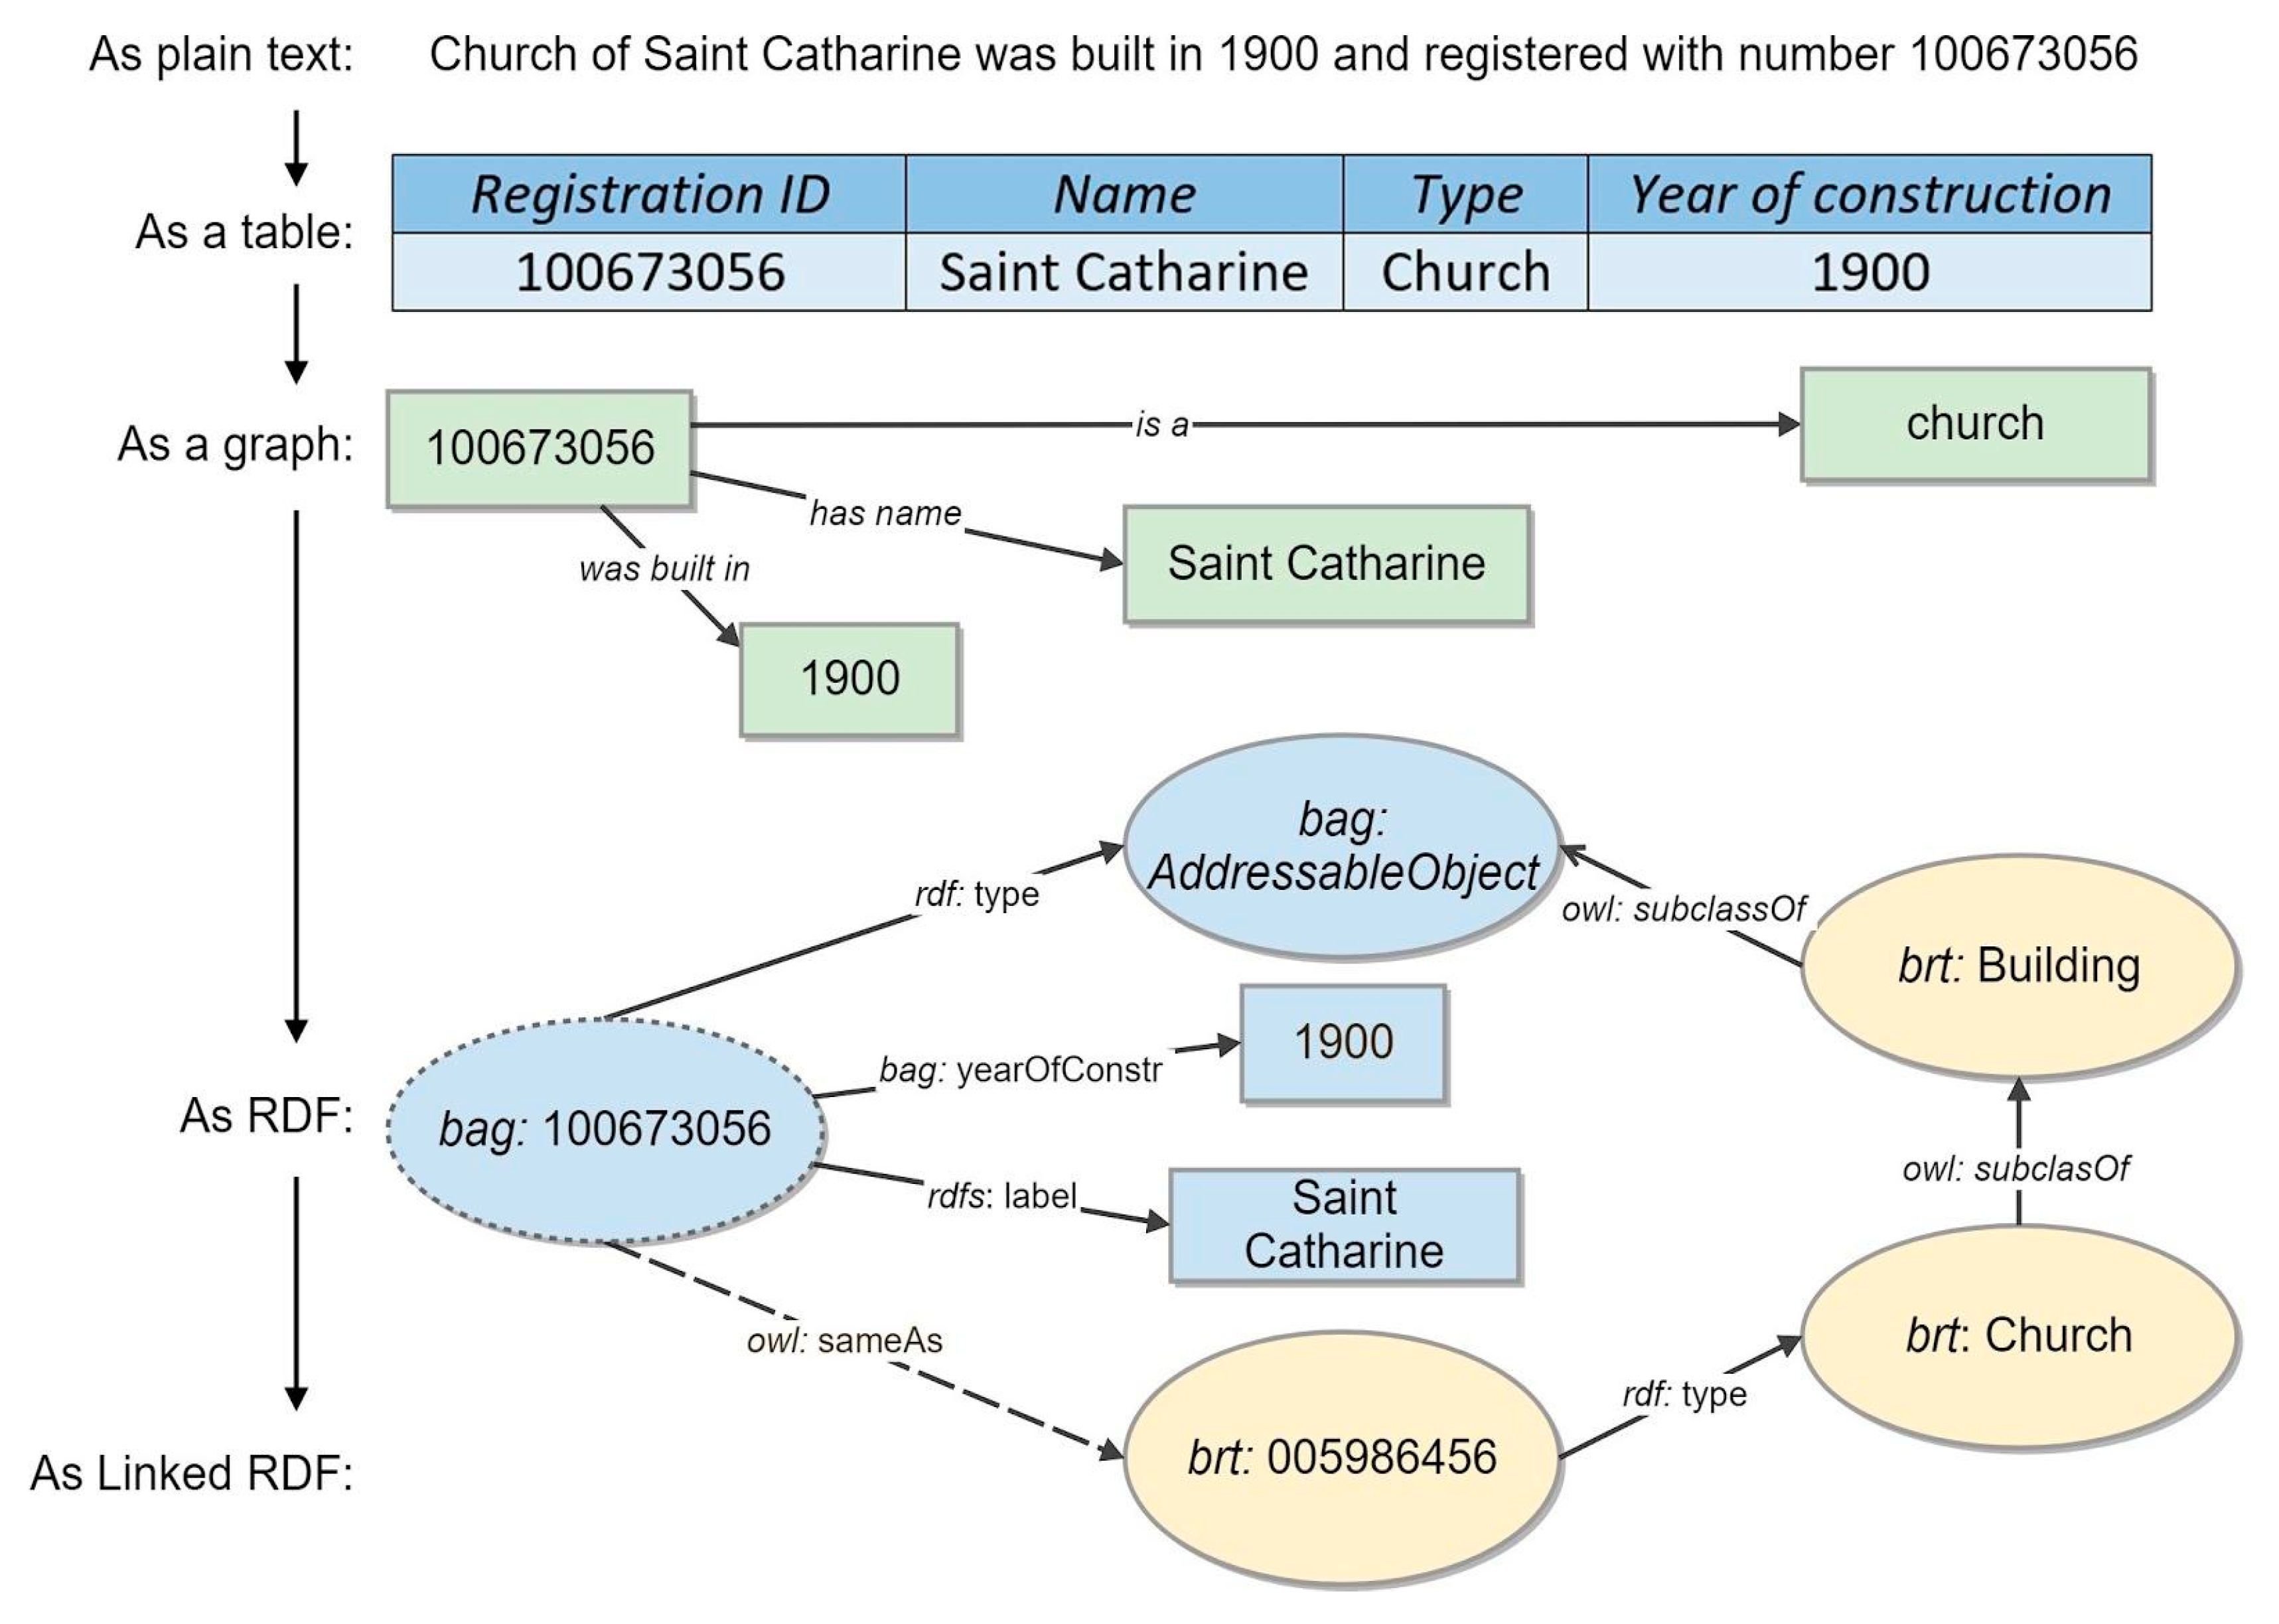
Task: Click the bag: AddressableObject ellipse
Action: (x=1342, y=847)
